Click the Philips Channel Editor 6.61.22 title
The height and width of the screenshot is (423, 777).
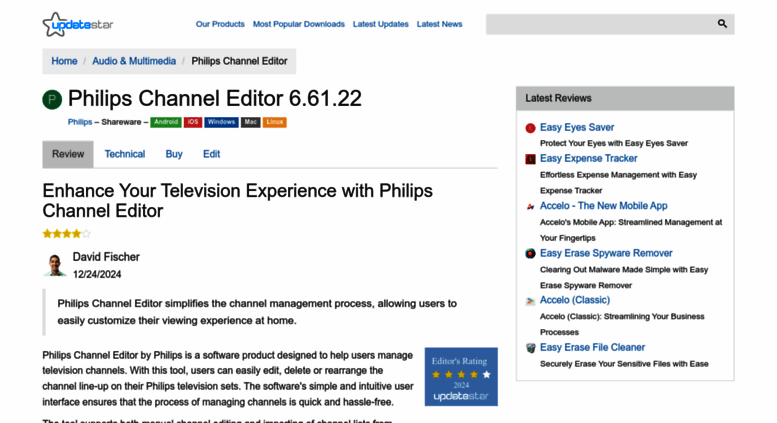pyautogui.click(x=215, y=99)
